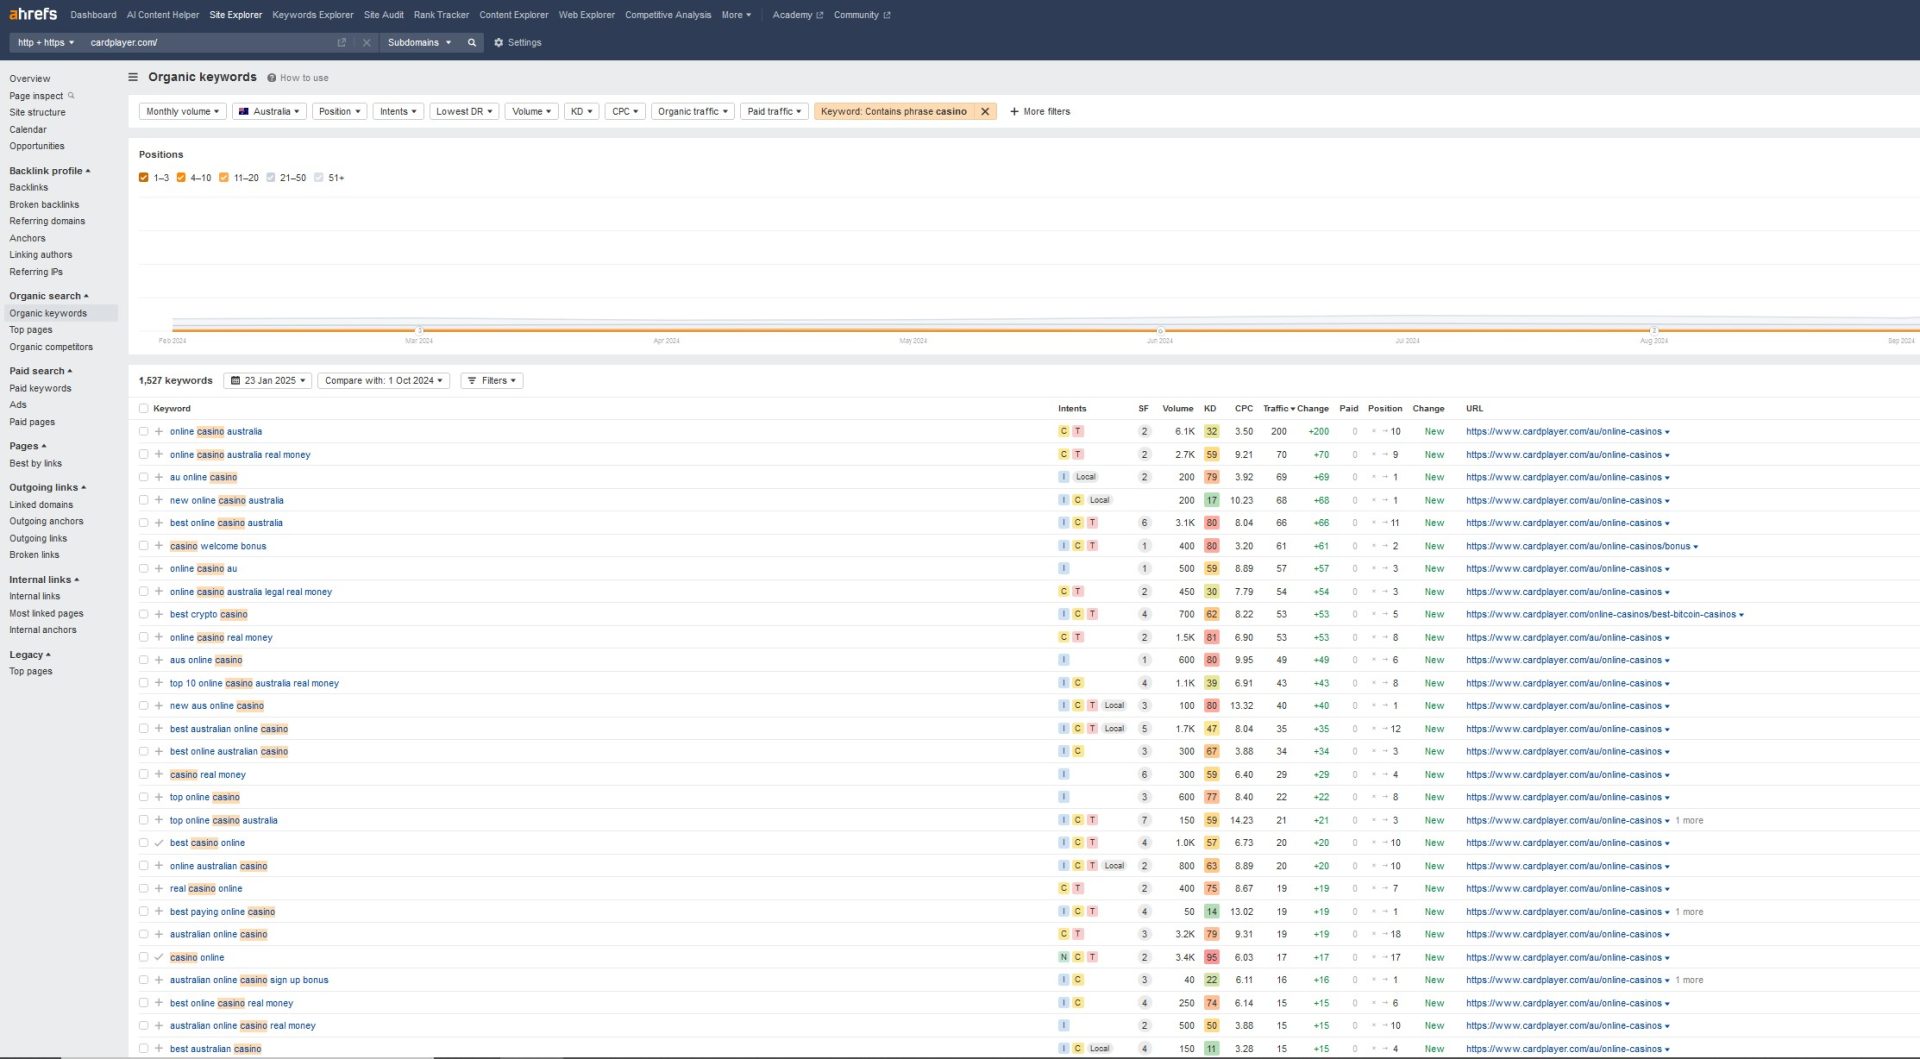Toggle the 11–20 positions checkbox
Screen dimensions: 1920x1059
pyautogui.click(x=224, y=178)
